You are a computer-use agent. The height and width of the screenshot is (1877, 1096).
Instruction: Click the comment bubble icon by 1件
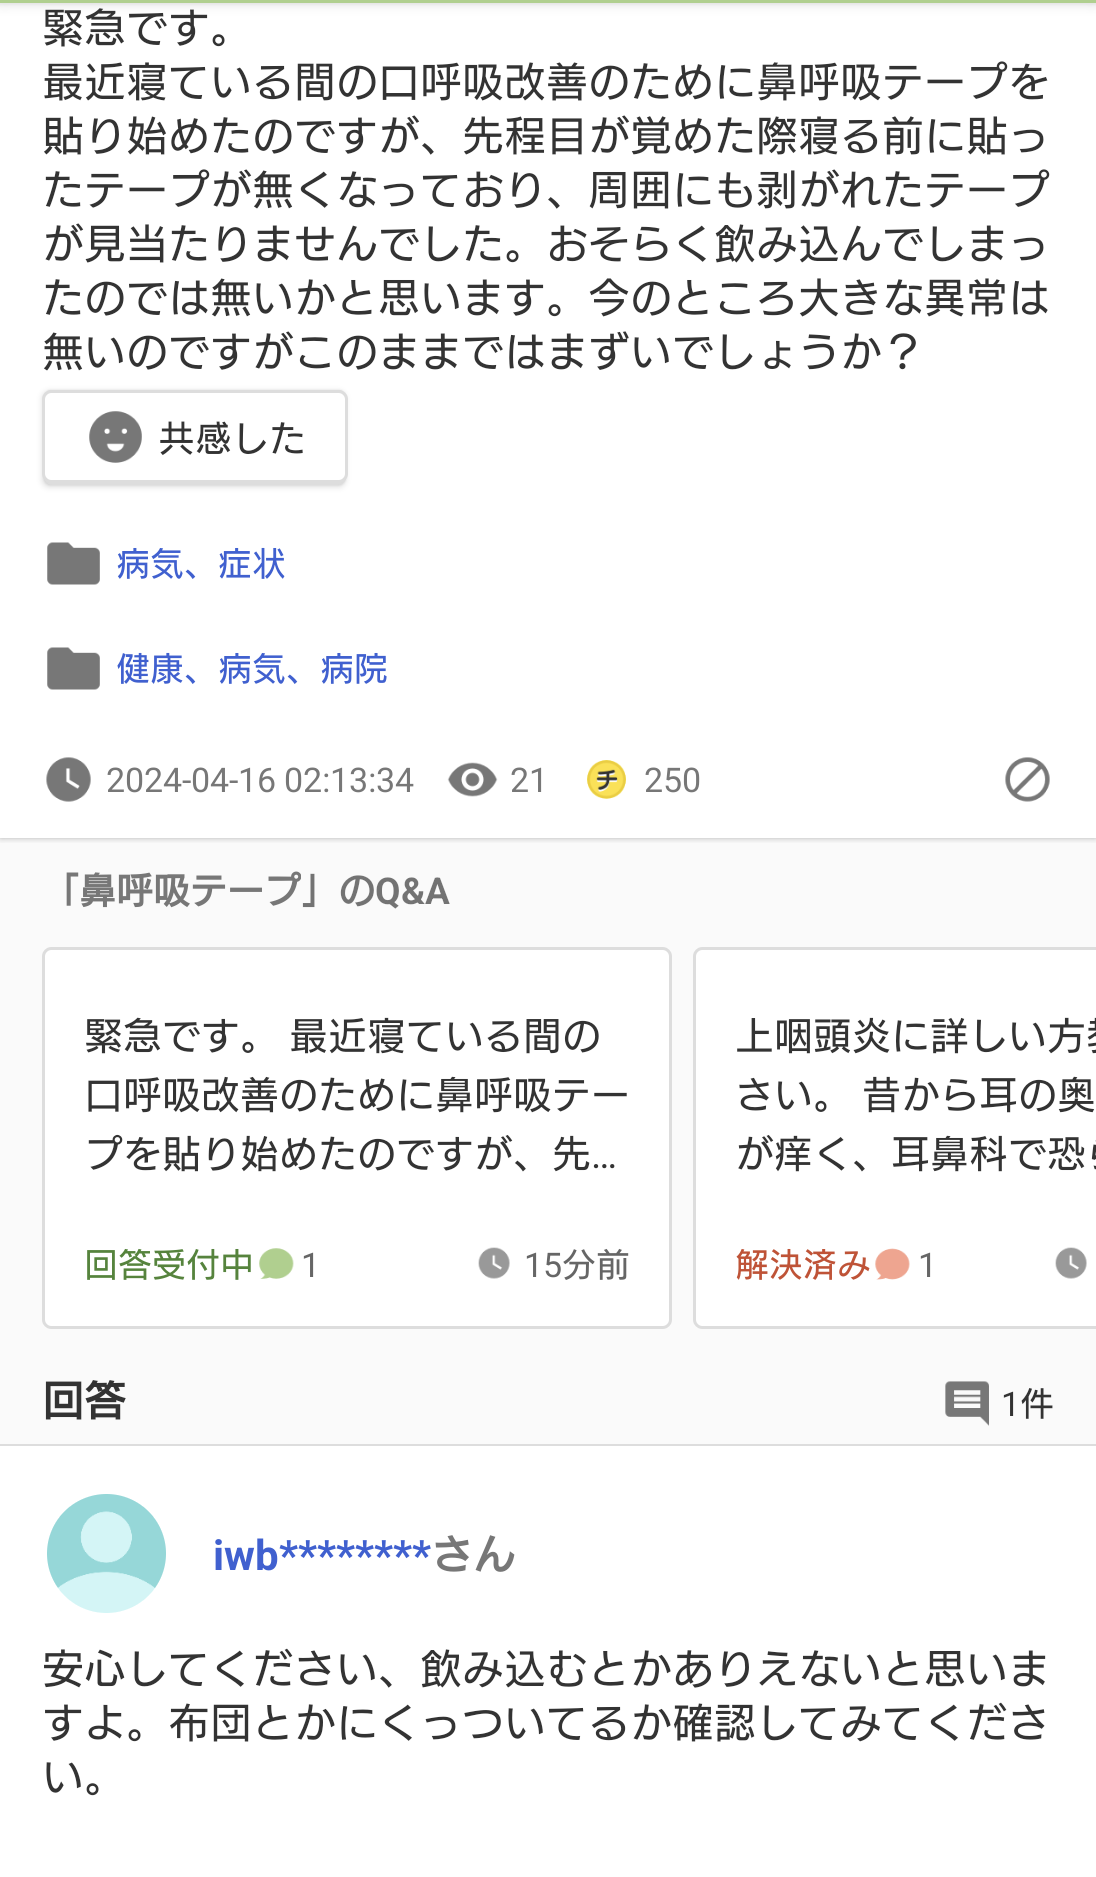[x=967, y=1402]
